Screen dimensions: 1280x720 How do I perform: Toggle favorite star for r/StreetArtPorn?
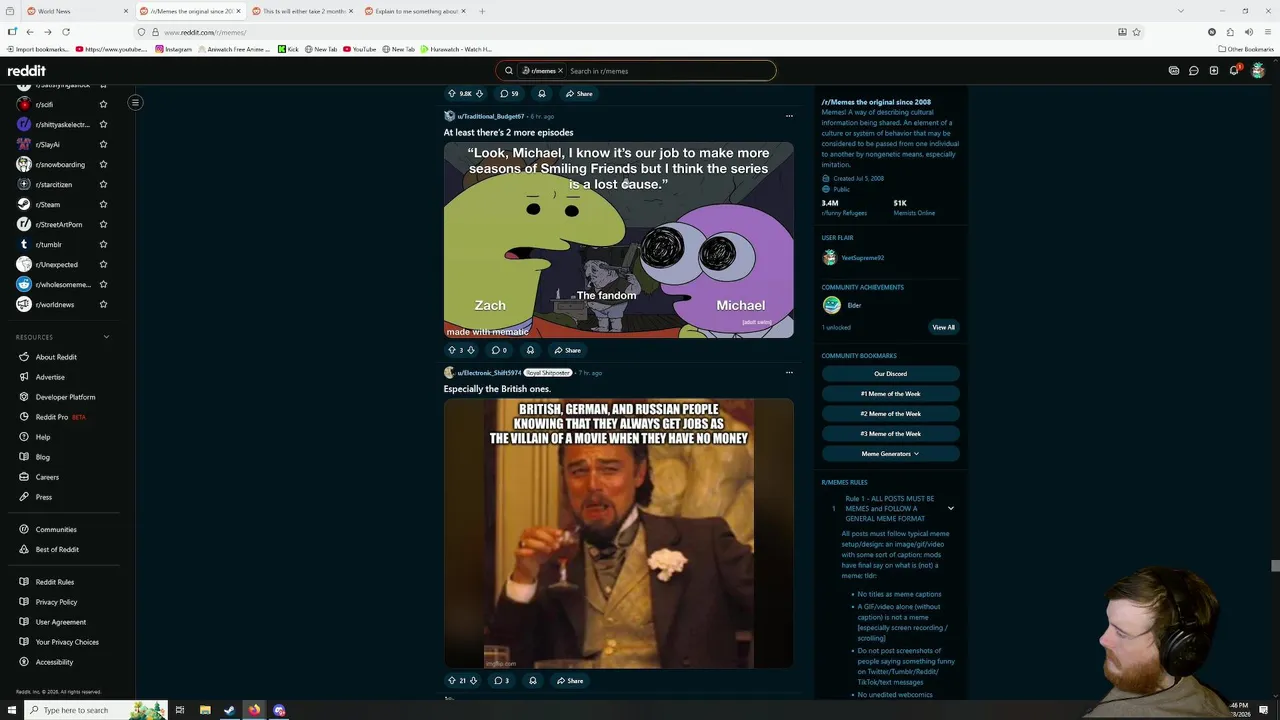(x=103, y=224)
